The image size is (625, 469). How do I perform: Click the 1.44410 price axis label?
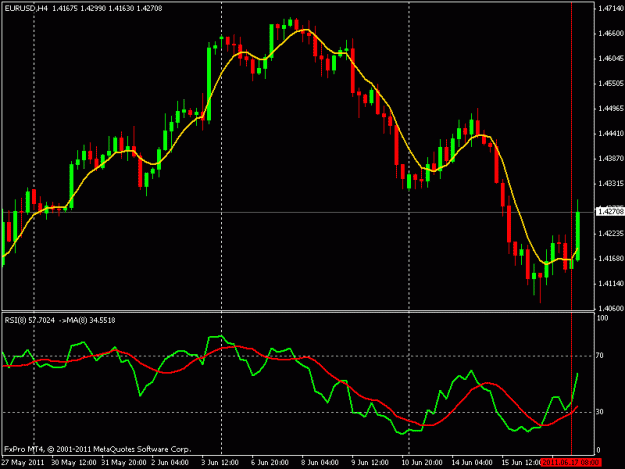click(611, 133)
